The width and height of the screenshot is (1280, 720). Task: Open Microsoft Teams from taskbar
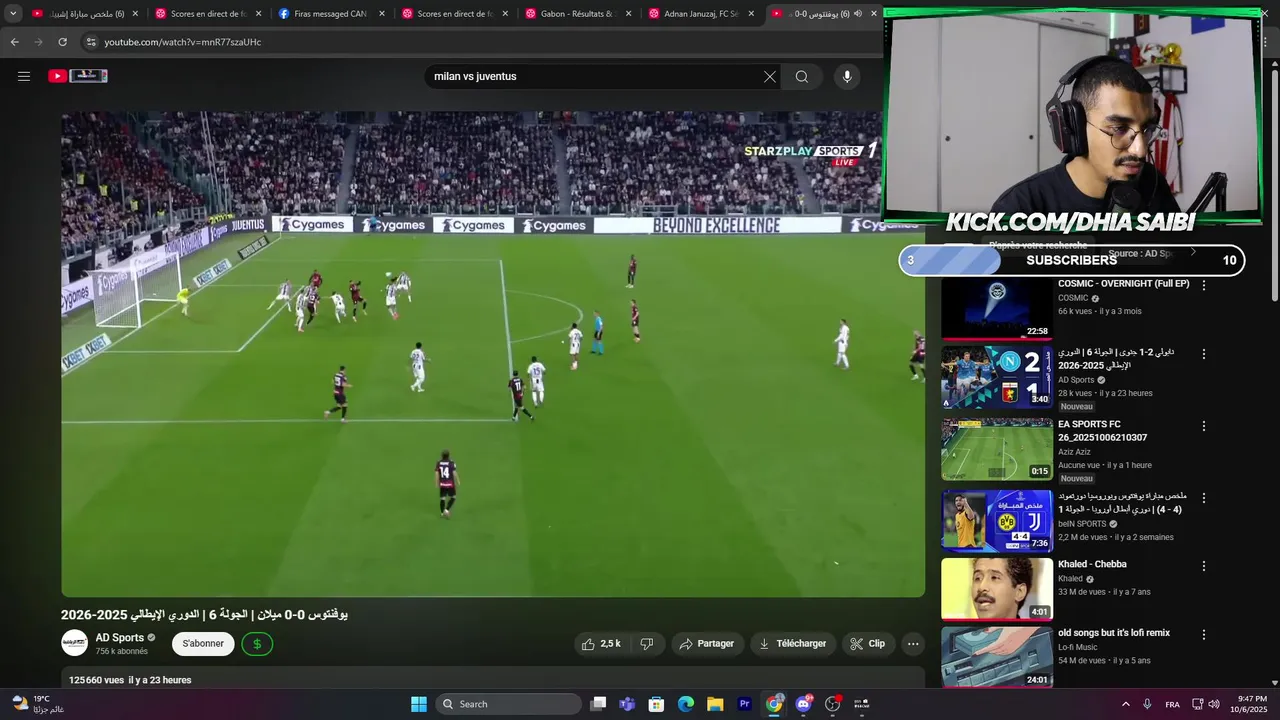627,704
